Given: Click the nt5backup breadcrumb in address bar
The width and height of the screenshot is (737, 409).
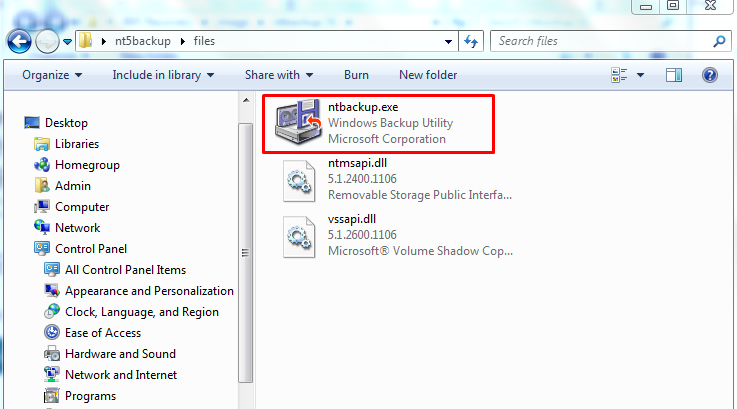Looking at the screenshot, I should (x=139, y=42).
